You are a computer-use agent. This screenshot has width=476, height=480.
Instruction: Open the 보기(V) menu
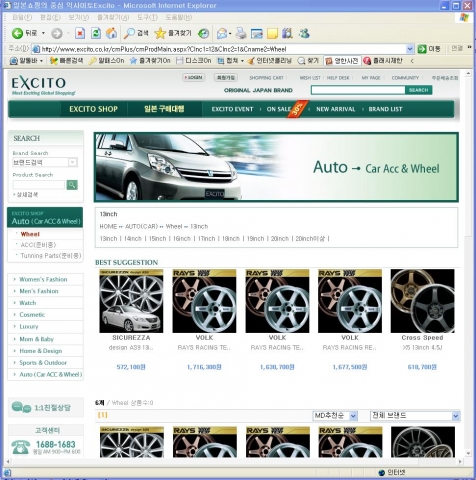point(79,17)
